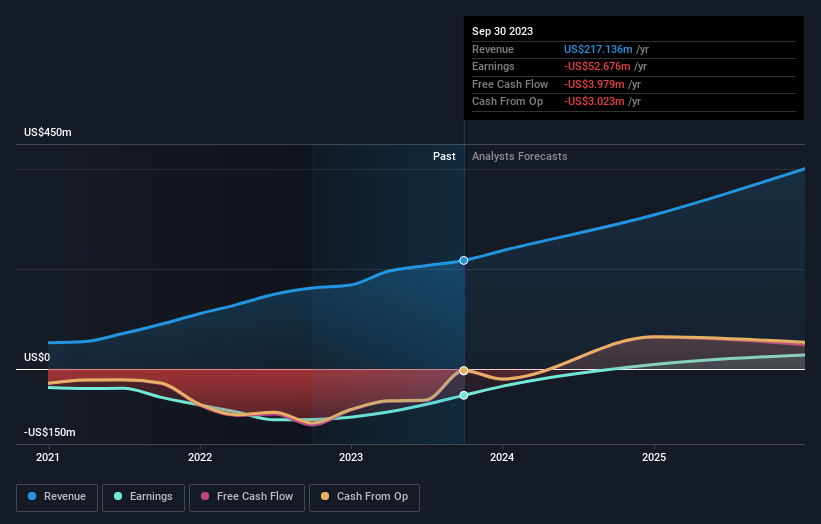Click the Past label on chart

[x=444, y=156]
